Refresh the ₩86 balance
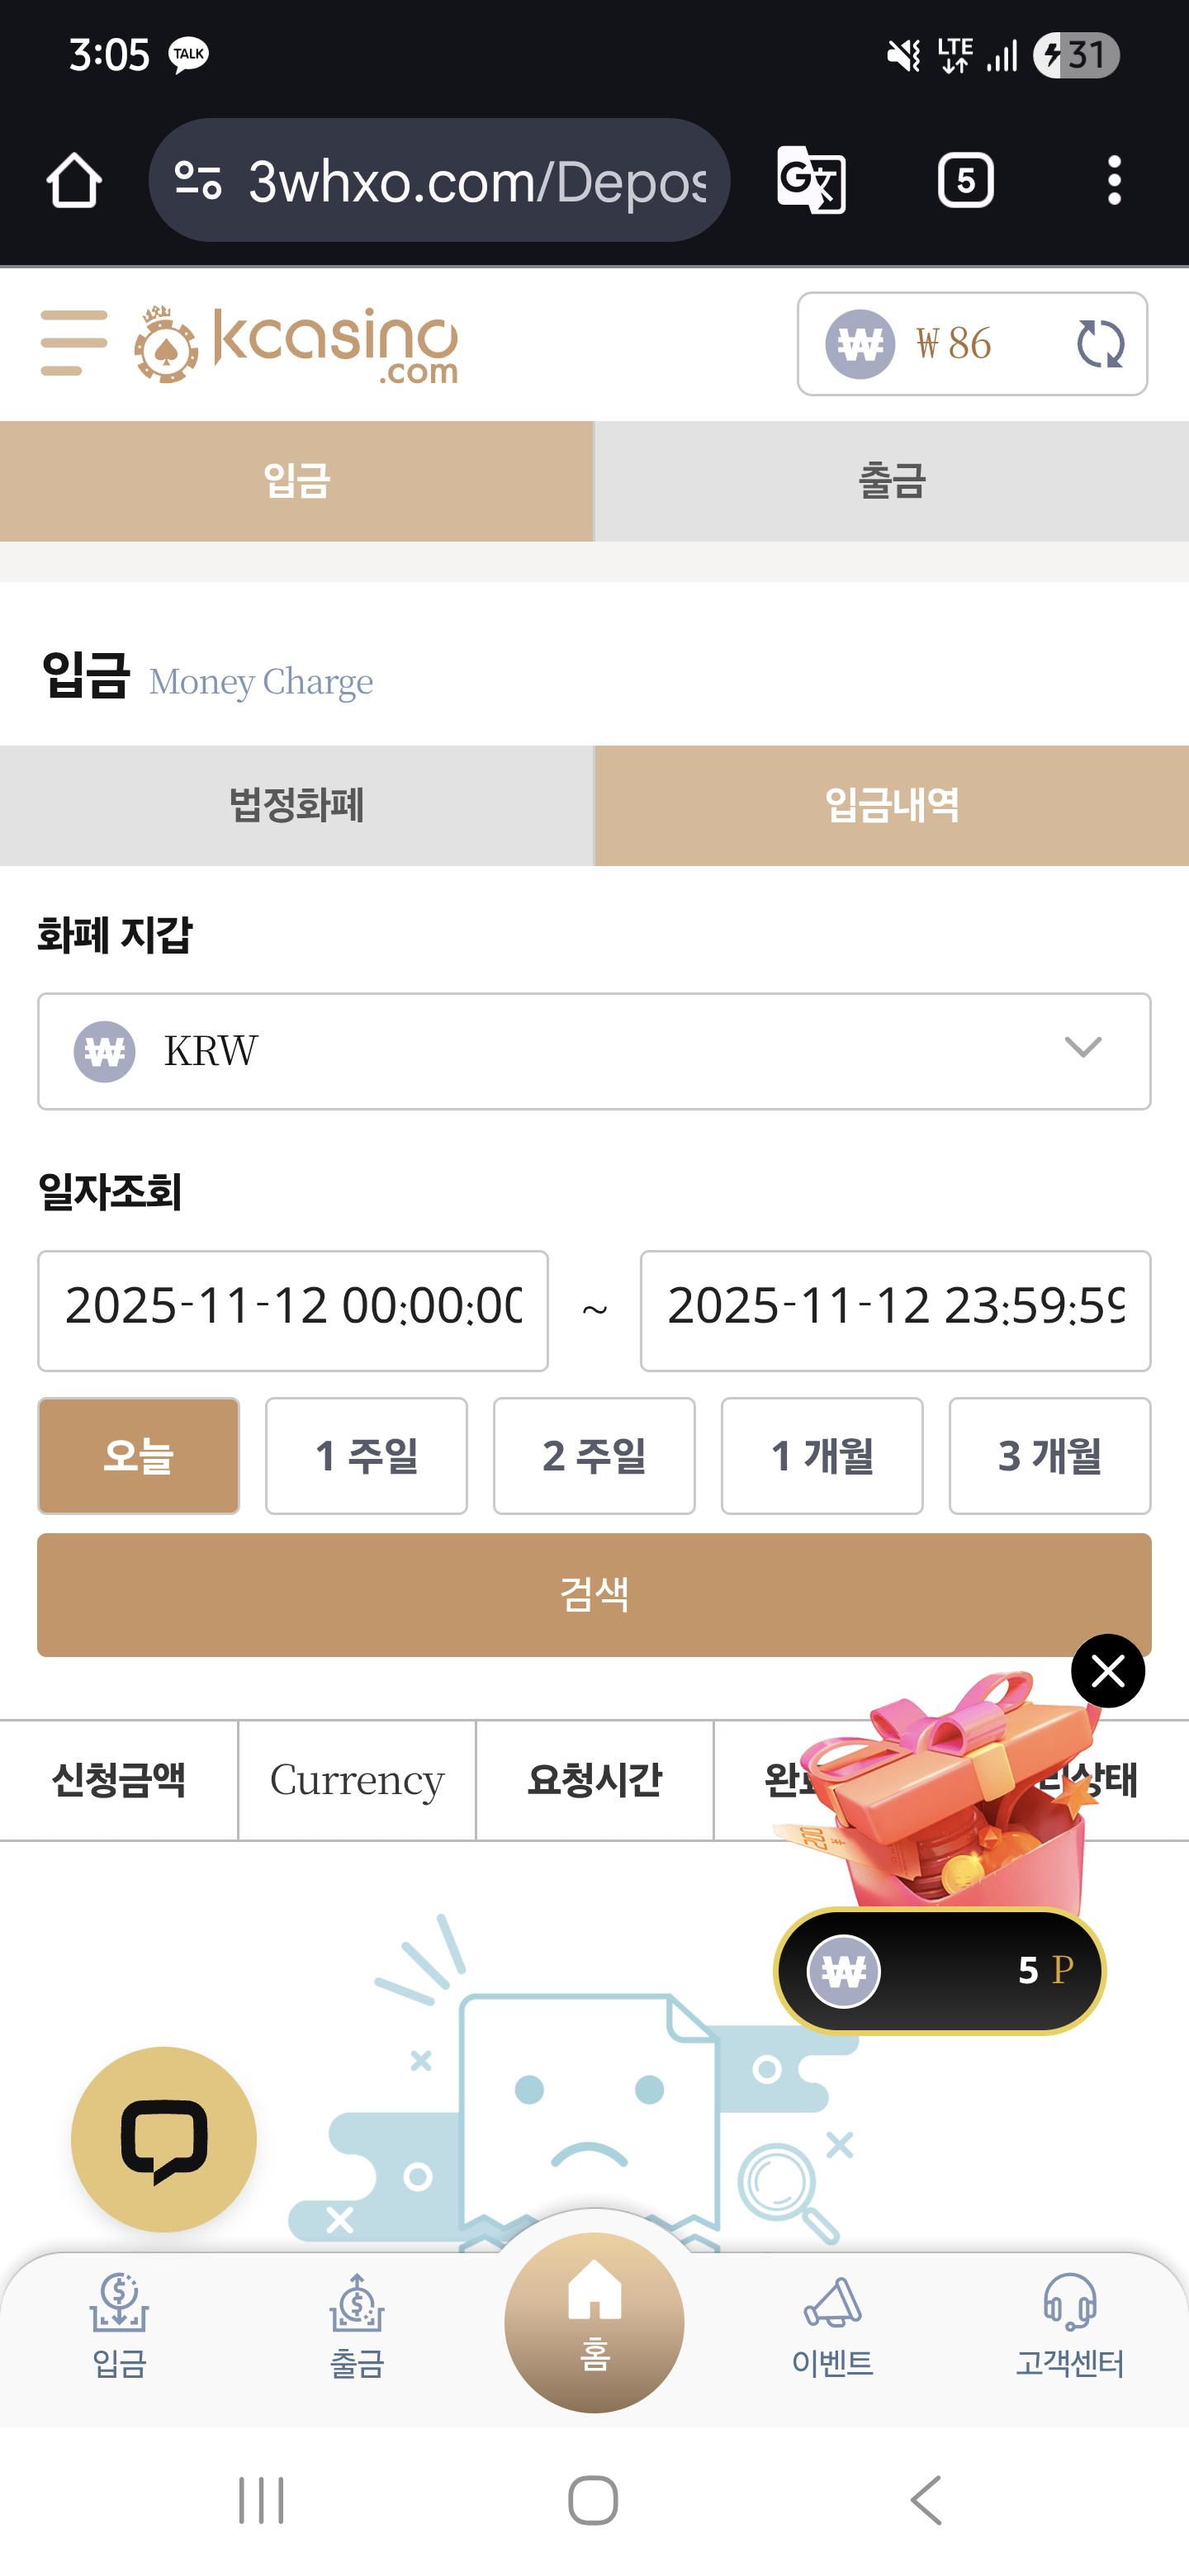Screen dimensions: 1189x2576 pyautogui.click(x=1100, y=344)
